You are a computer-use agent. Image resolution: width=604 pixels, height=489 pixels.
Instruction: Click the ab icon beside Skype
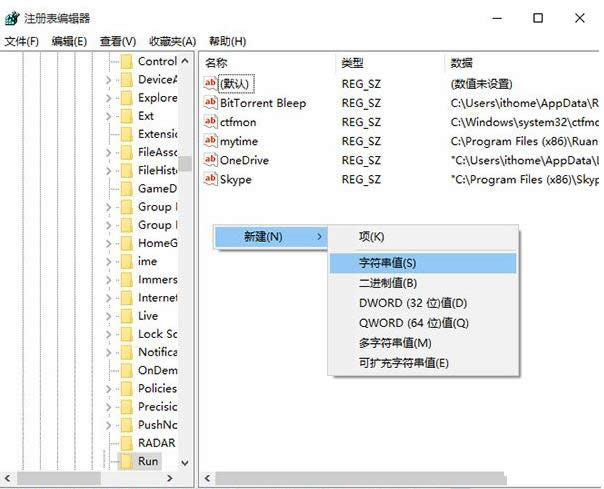[210, 178]
